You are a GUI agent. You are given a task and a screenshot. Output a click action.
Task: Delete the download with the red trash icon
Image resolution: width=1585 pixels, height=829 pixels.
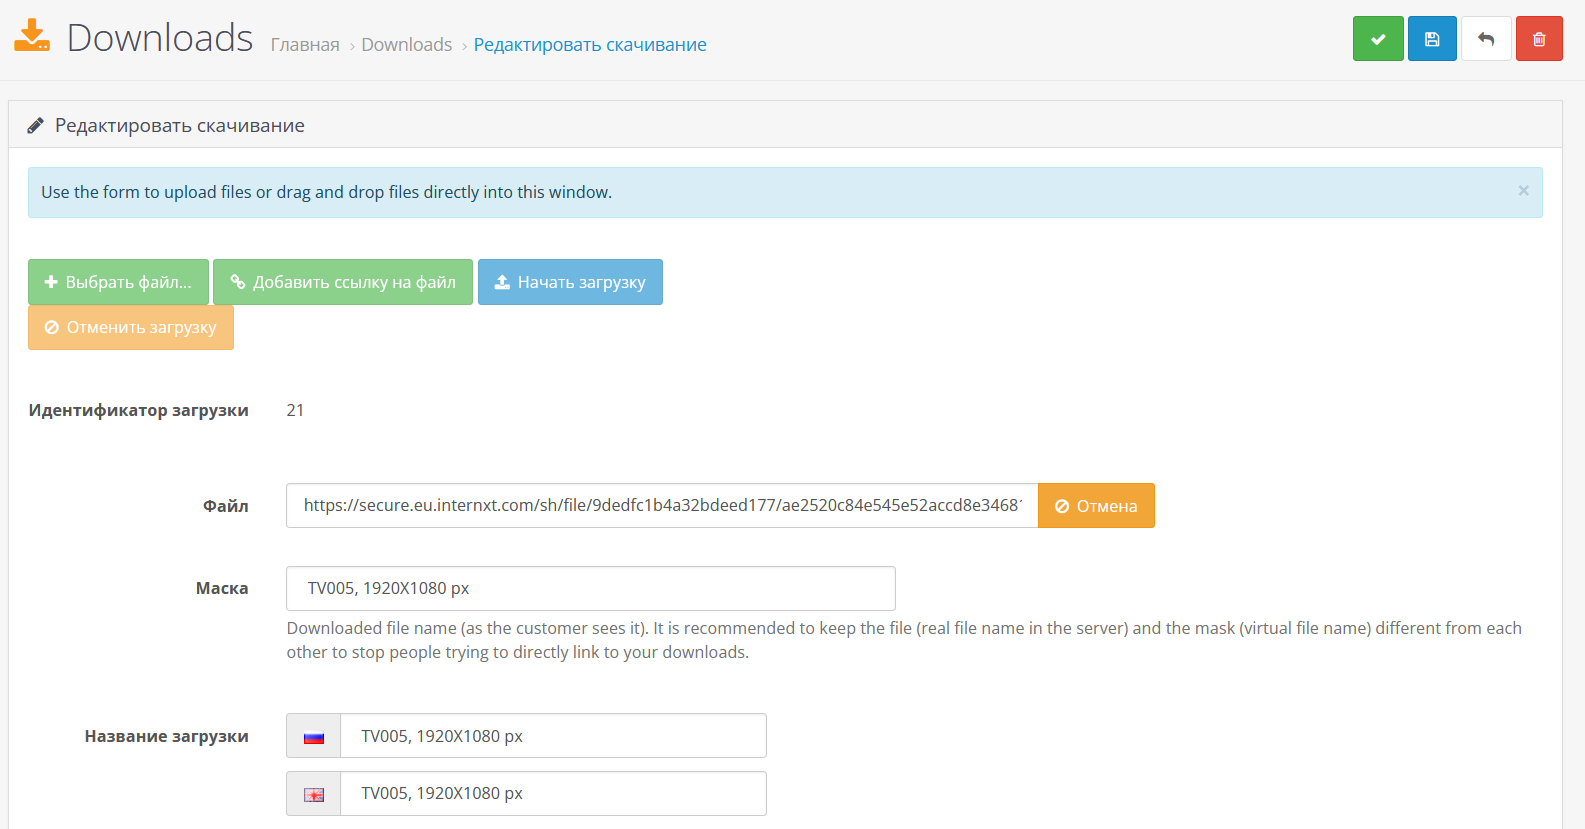point(1539,39)
